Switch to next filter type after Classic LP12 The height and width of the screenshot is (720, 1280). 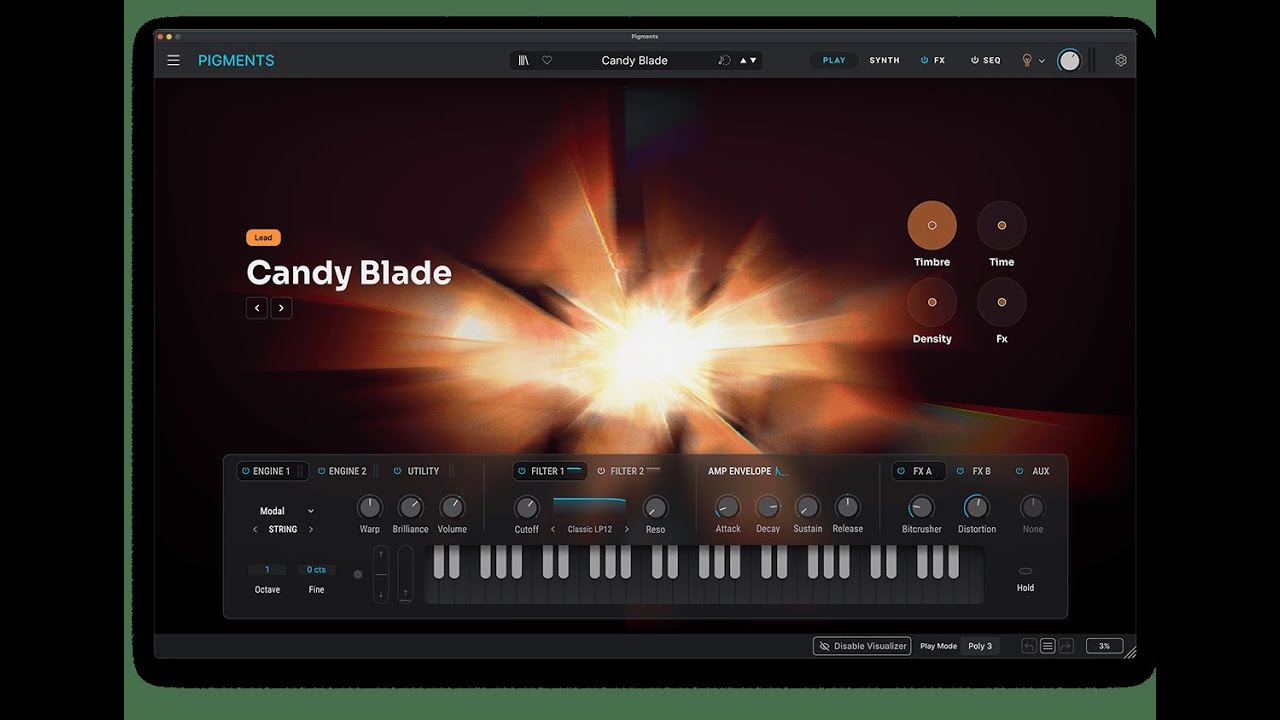pos(627,529)
